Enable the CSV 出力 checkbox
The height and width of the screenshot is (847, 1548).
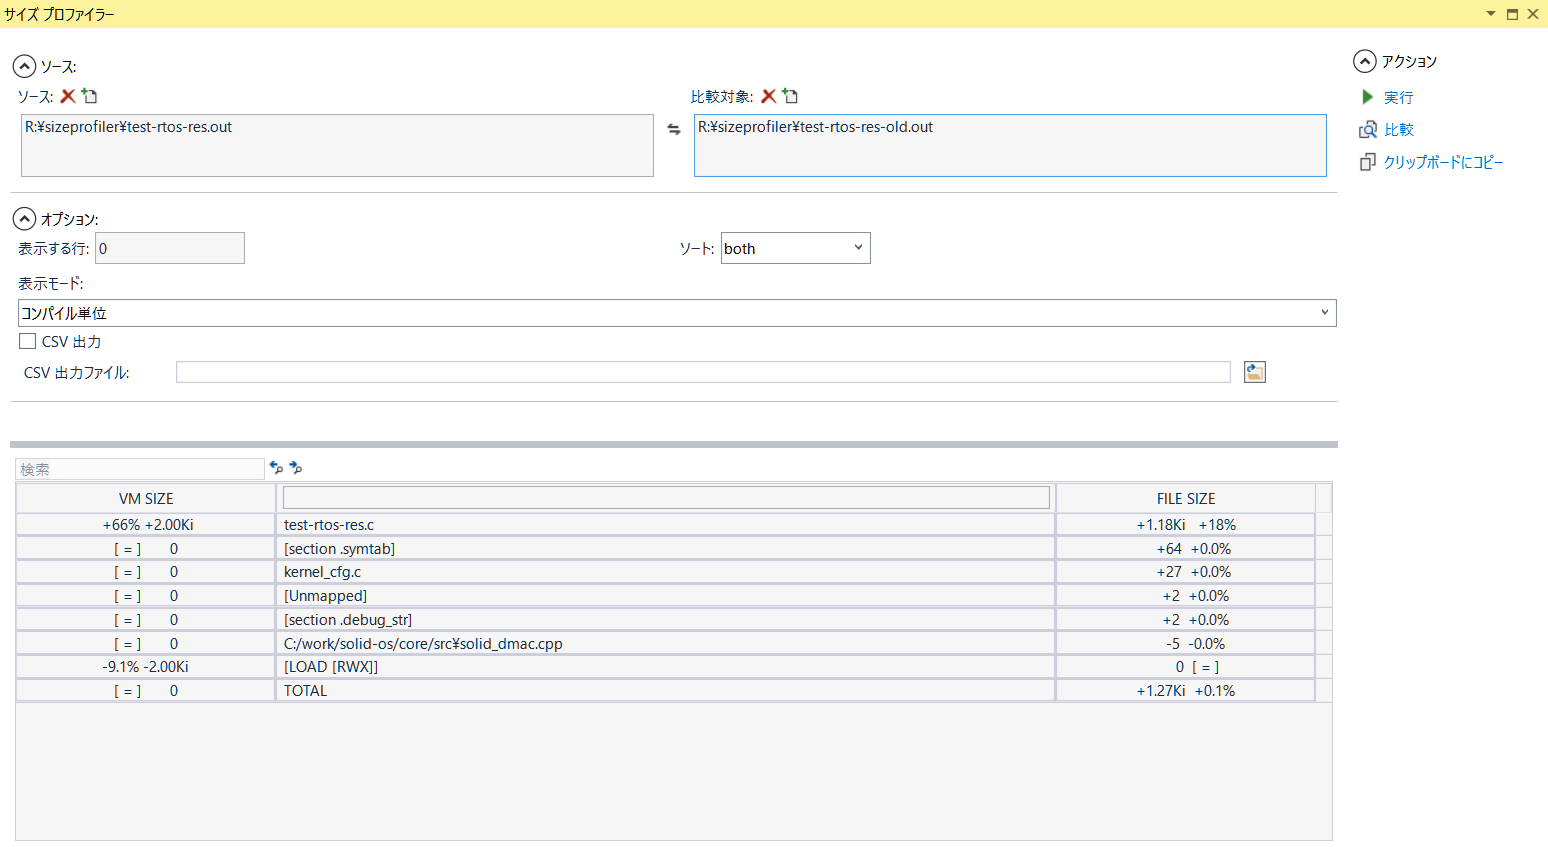tap(28, 341)
